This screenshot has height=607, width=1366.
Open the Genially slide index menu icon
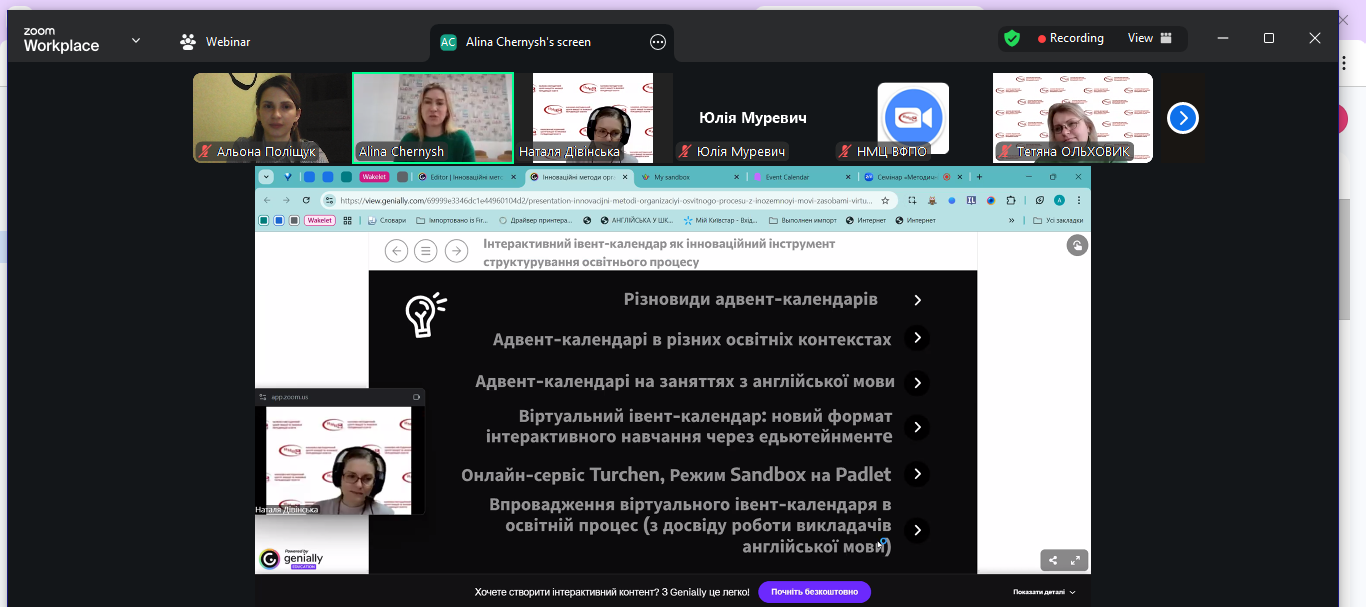pyautogui.click(x=427, y=251)
